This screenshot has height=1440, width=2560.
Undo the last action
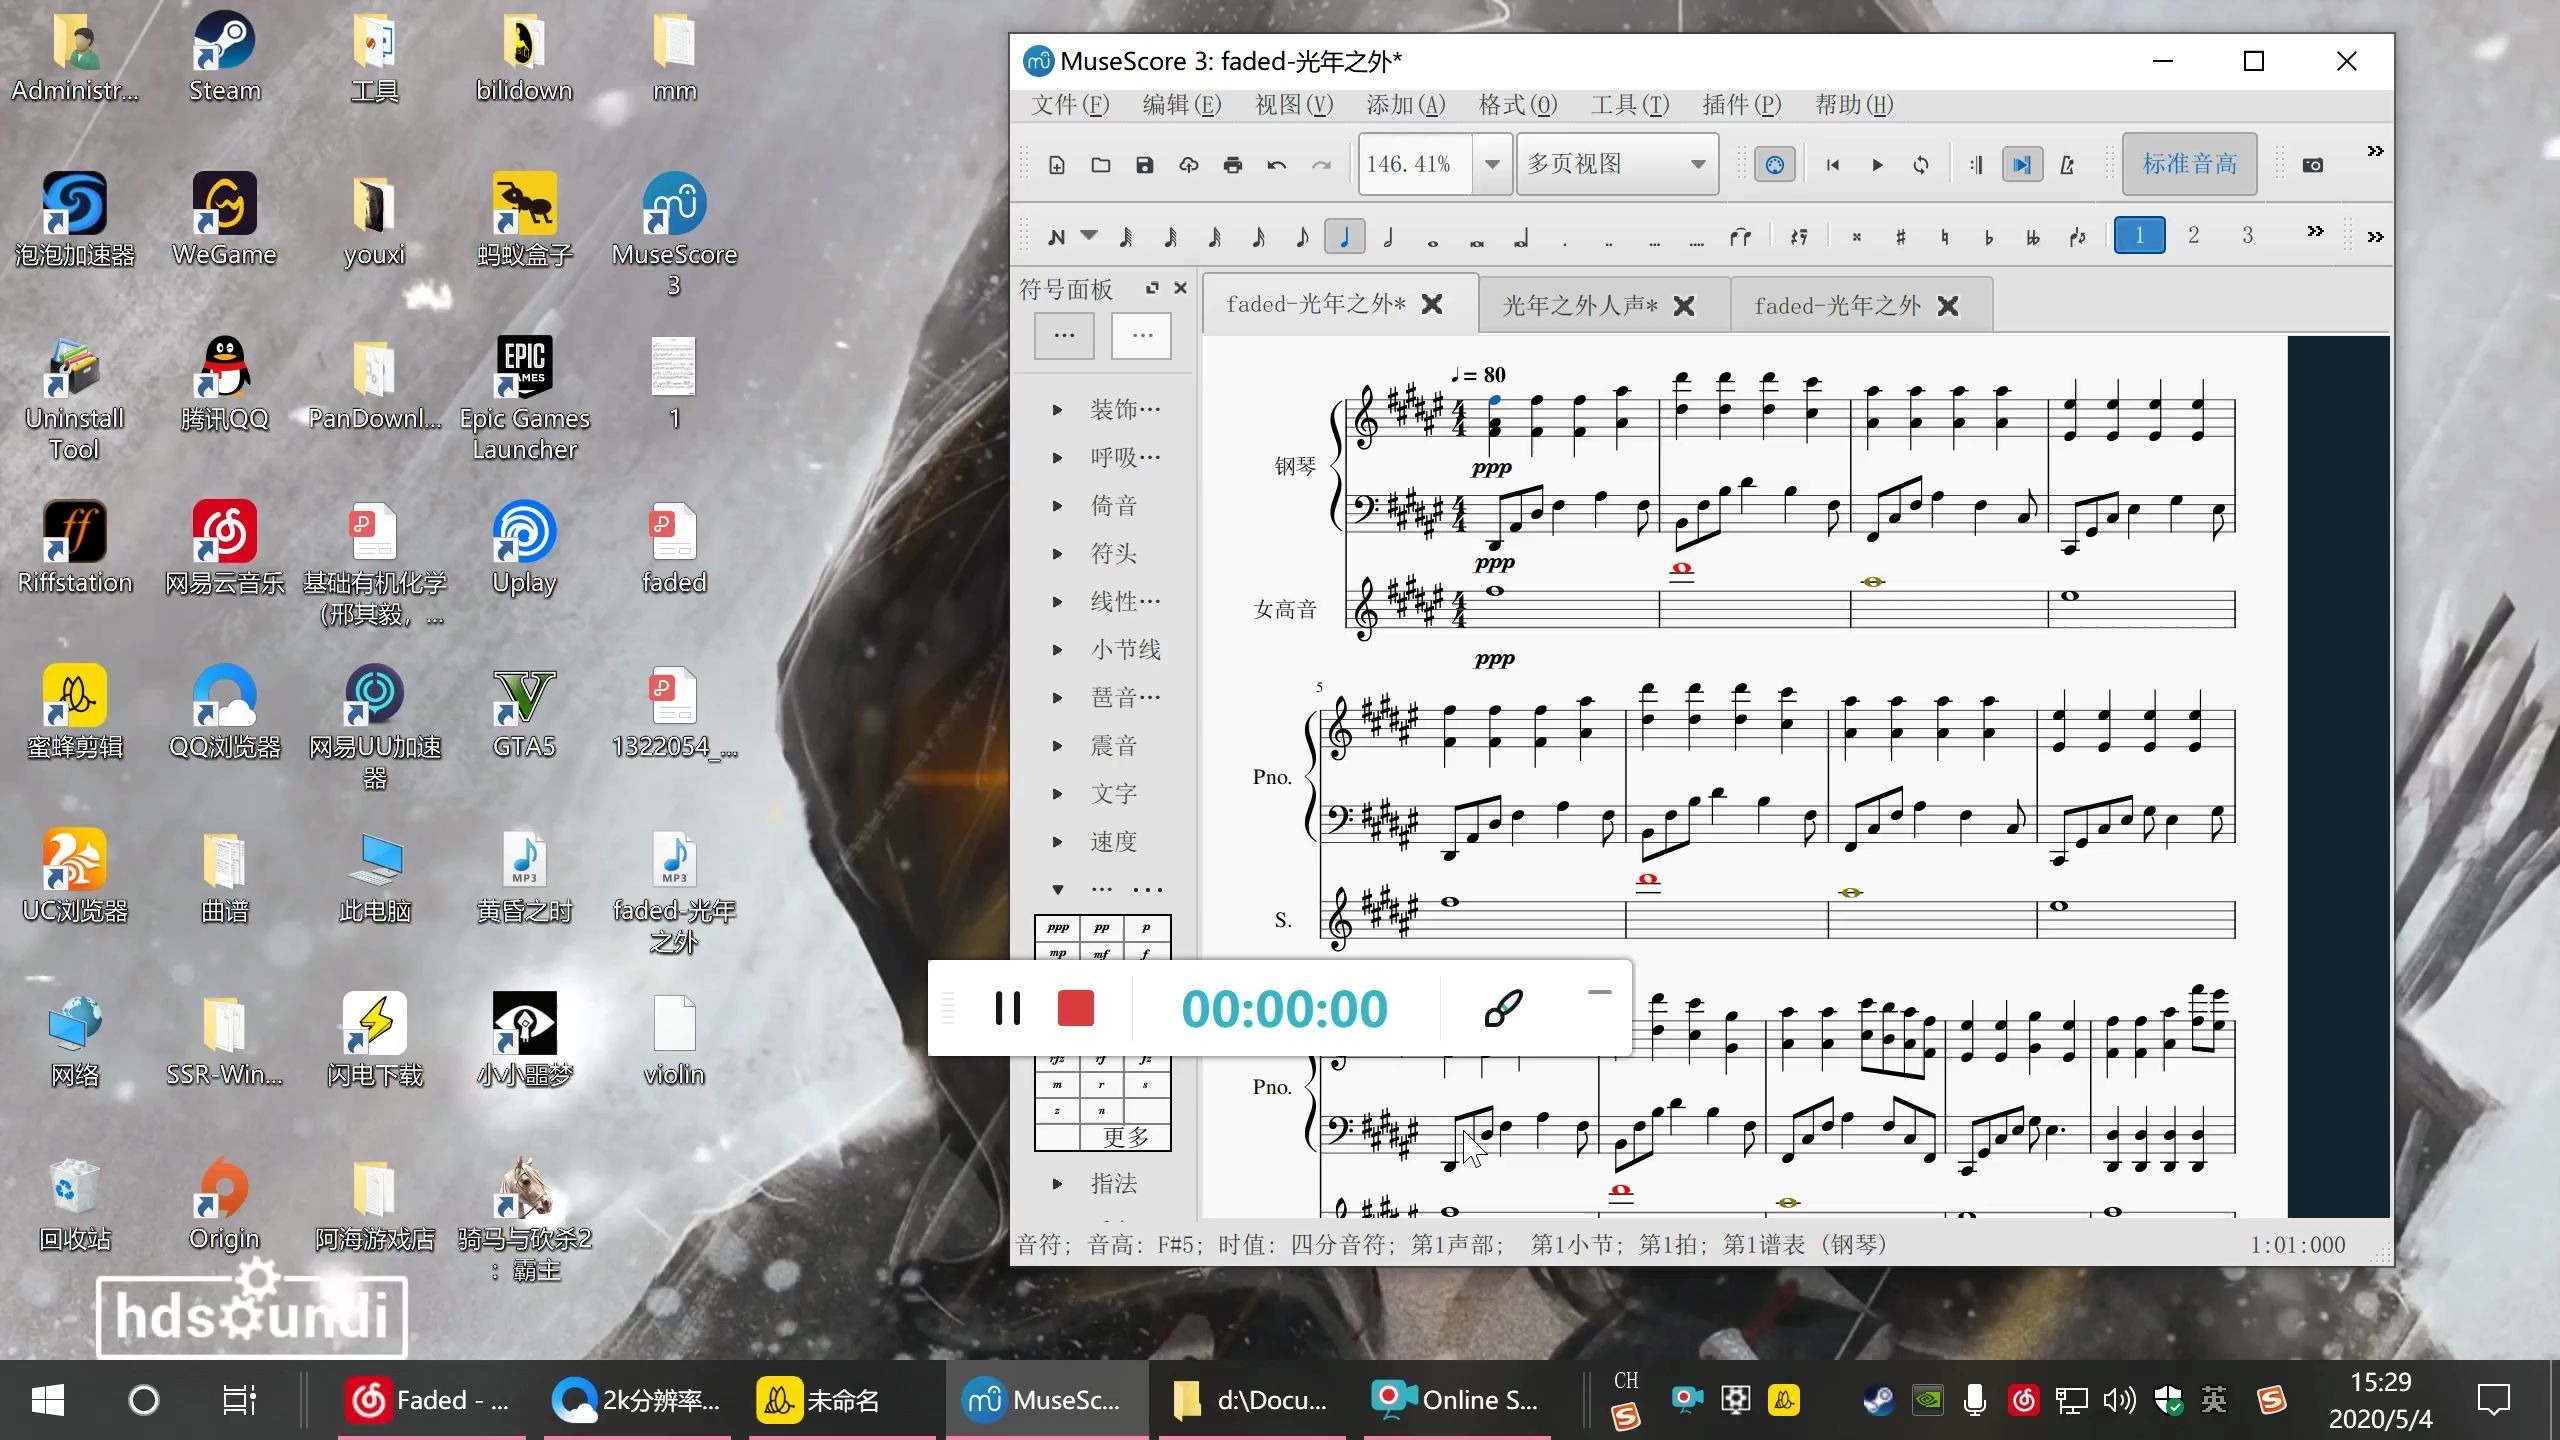click(x=1277, y=165)
